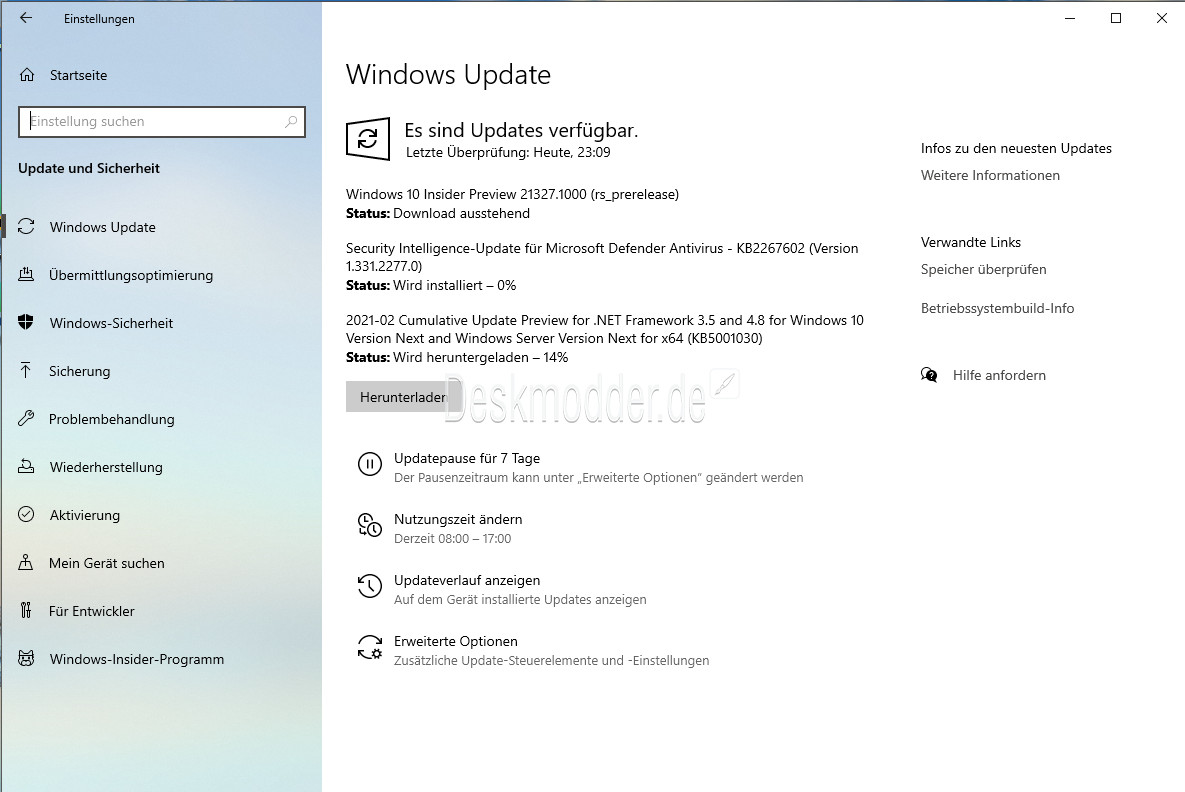
Task: Click 'Zusätzliche Update-Steuerelemente und -Einstellungen' text
Action: point(552,661)
